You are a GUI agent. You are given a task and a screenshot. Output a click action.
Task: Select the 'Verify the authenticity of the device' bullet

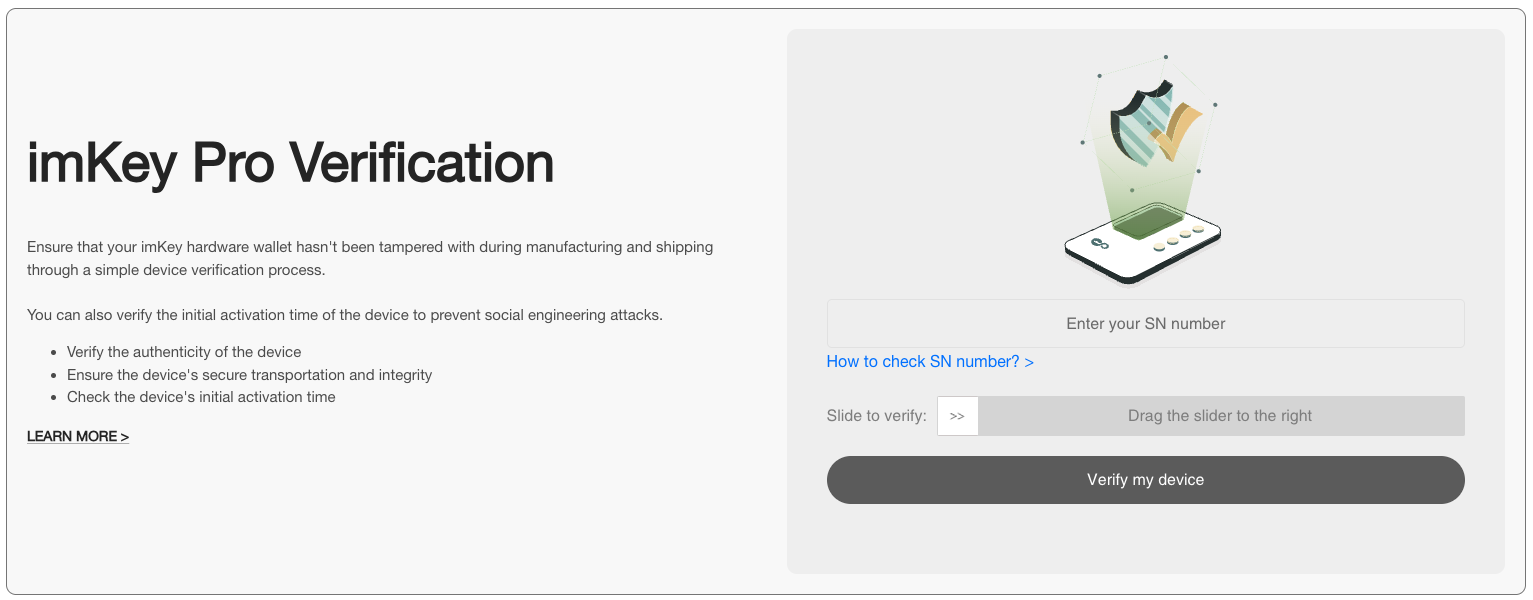coord(184,352)
